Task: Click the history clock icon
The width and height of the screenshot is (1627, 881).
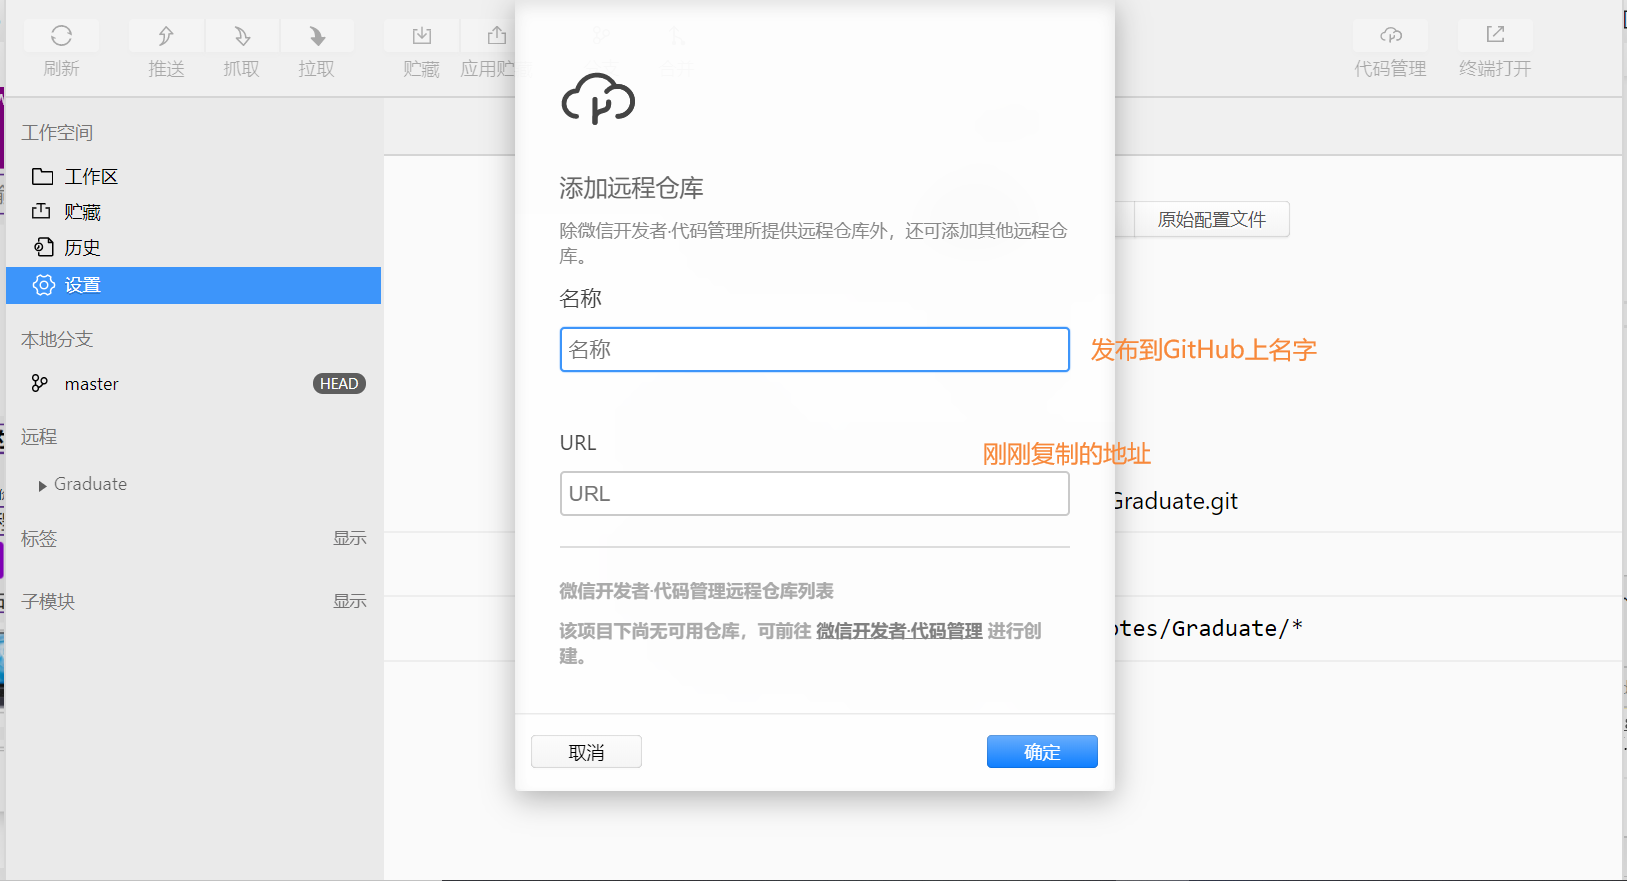Action: click(x=43, y=247)
